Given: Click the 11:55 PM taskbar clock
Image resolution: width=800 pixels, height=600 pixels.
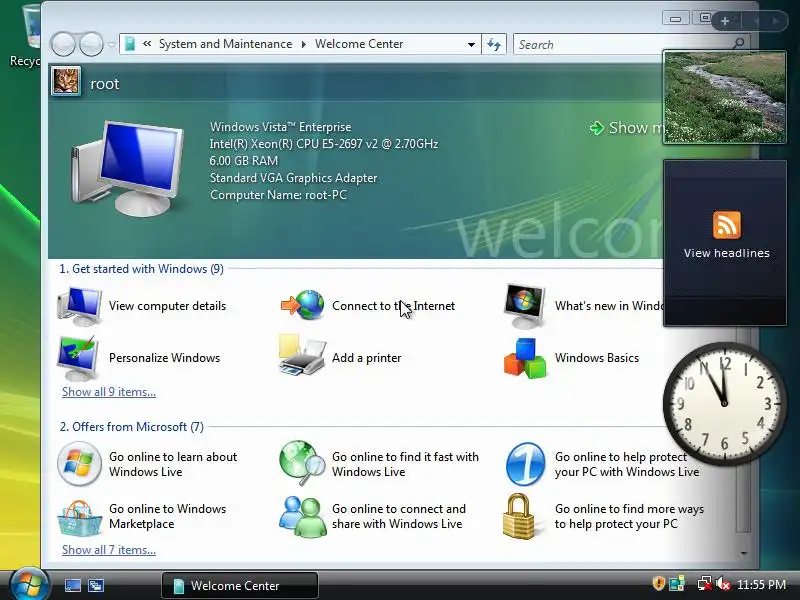Looking at the screenshot, I should 761,584.
